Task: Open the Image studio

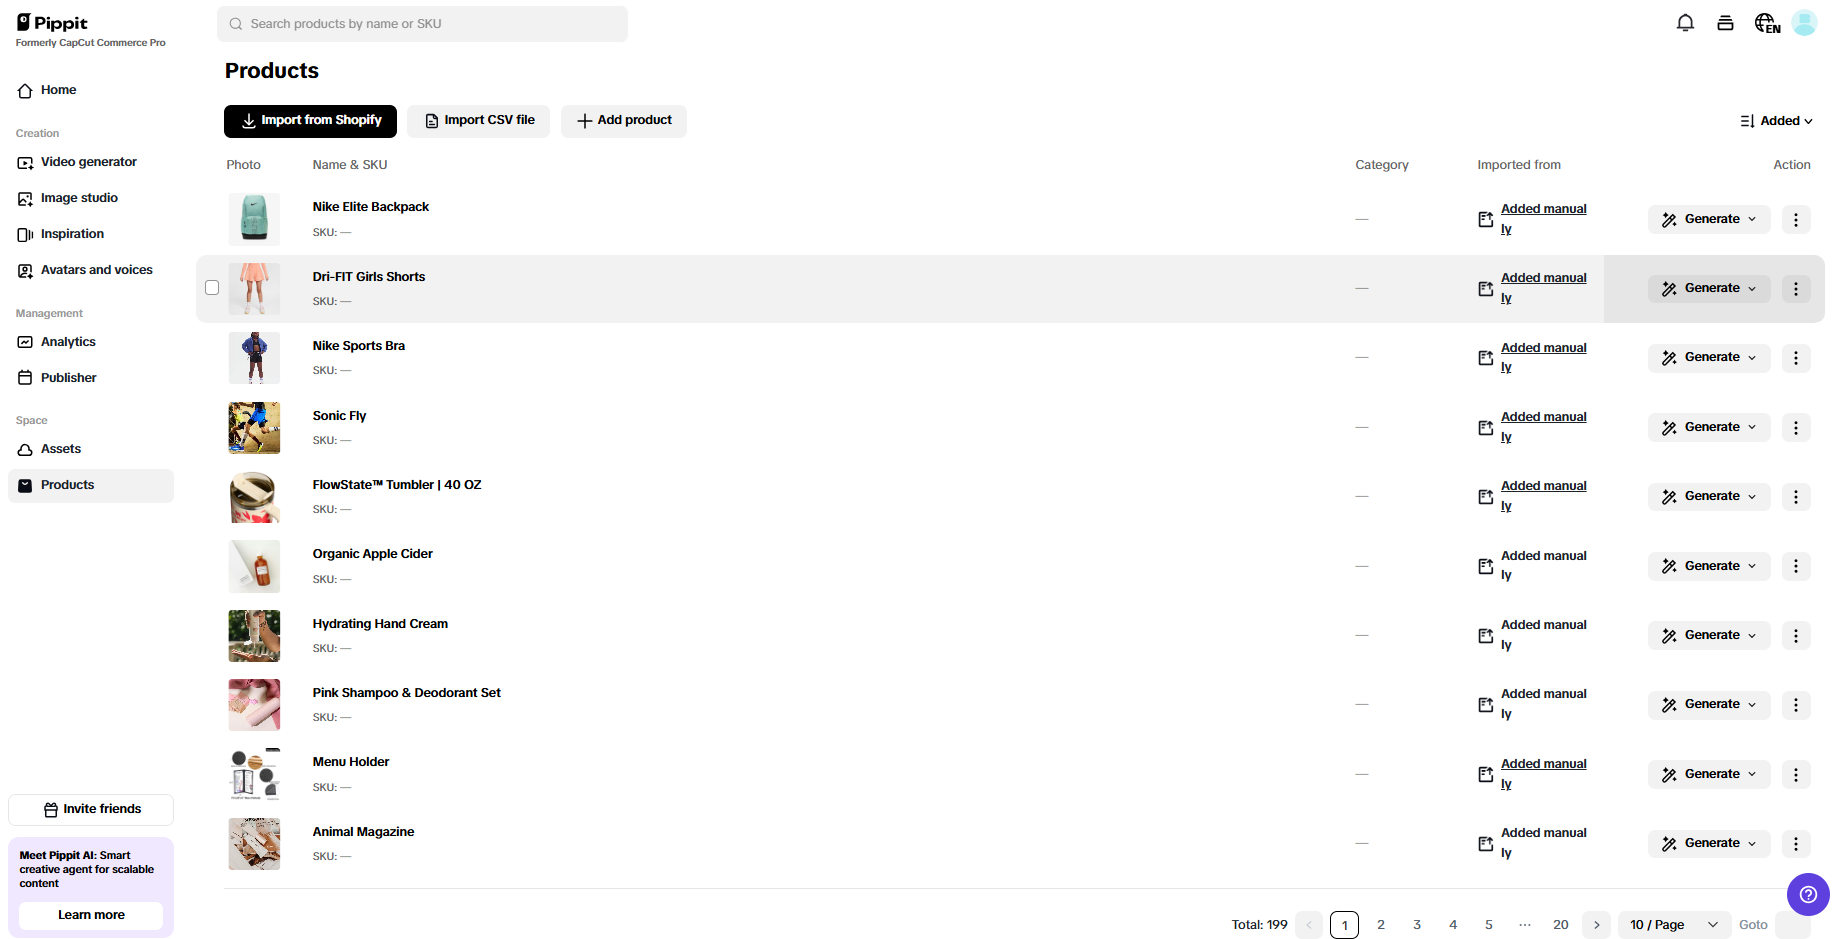Action: pos(80,198)
